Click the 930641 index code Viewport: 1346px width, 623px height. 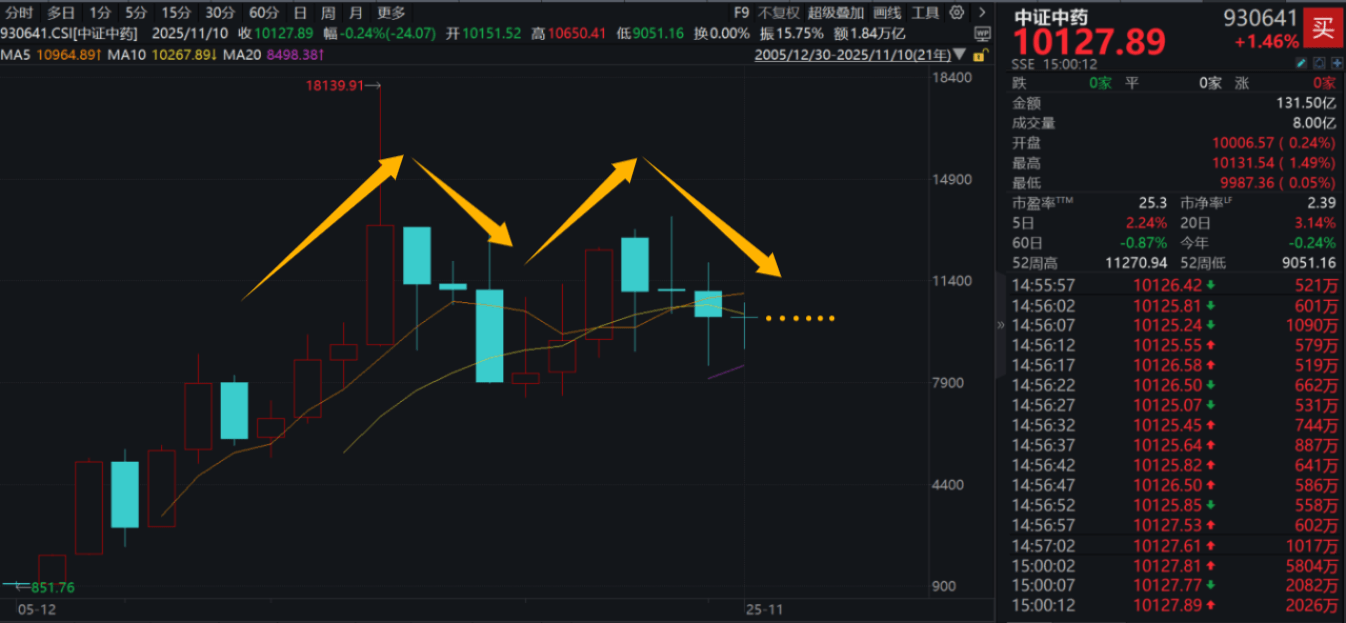pos(1262,17)
